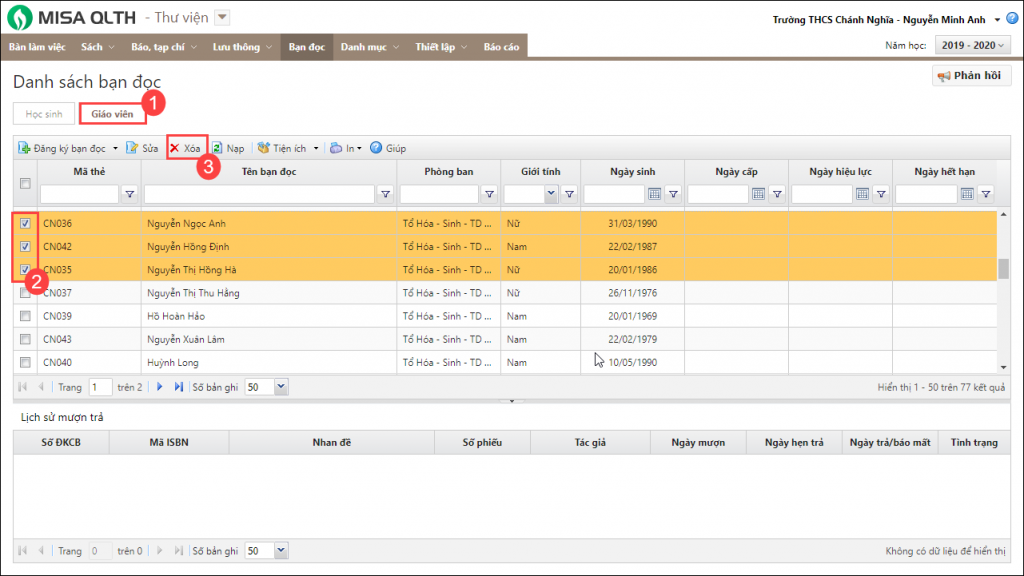The height and width of the screenshot is (576, 1024).
Task: Tick the checkbox for CN037 row
Action: (x=25, y=293)
